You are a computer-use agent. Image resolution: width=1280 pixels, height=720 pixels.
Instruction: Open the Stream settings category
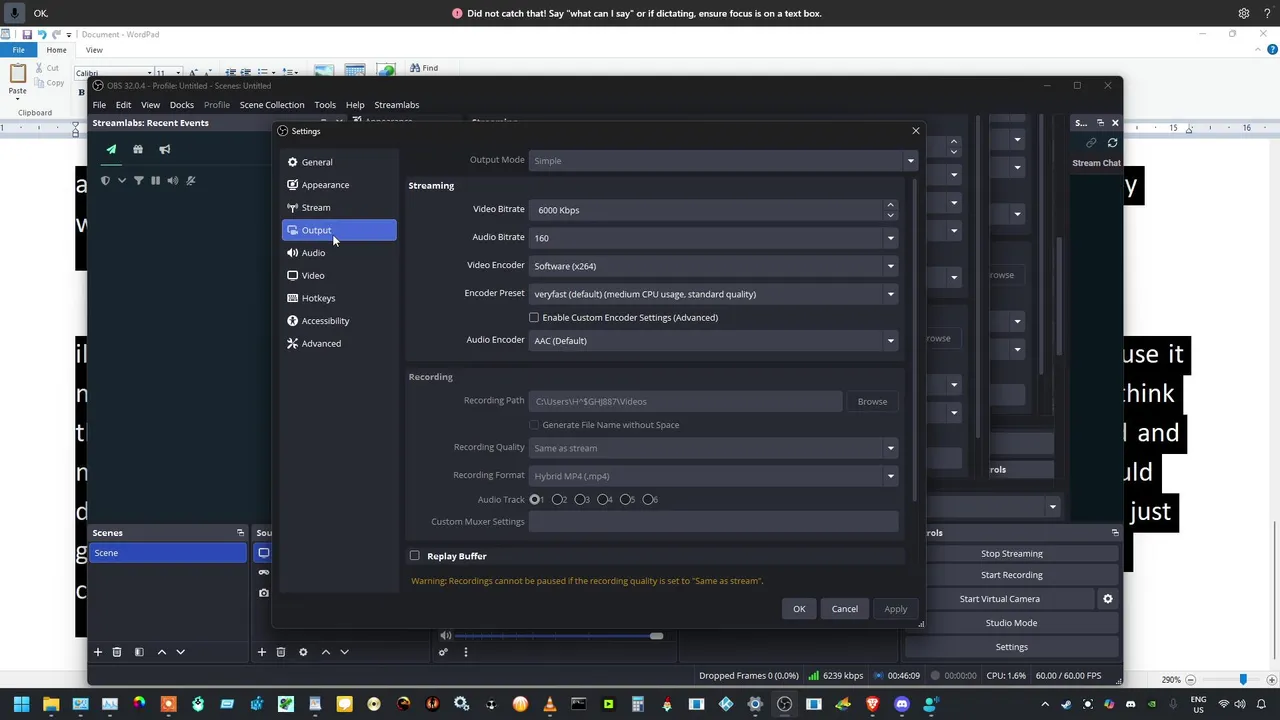(339, 208)
